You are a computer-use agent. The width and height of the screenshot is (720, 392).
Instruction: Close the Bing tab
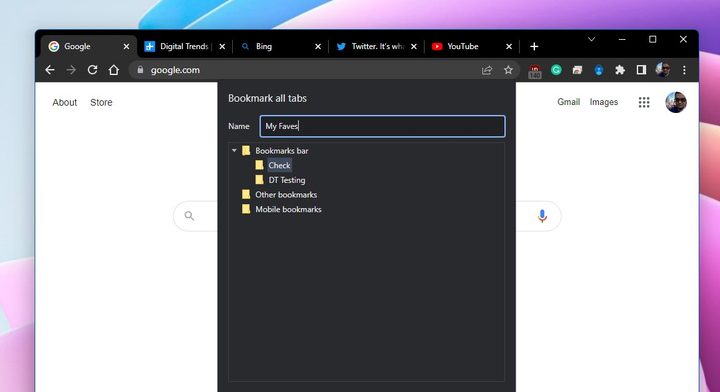point(318,46)
